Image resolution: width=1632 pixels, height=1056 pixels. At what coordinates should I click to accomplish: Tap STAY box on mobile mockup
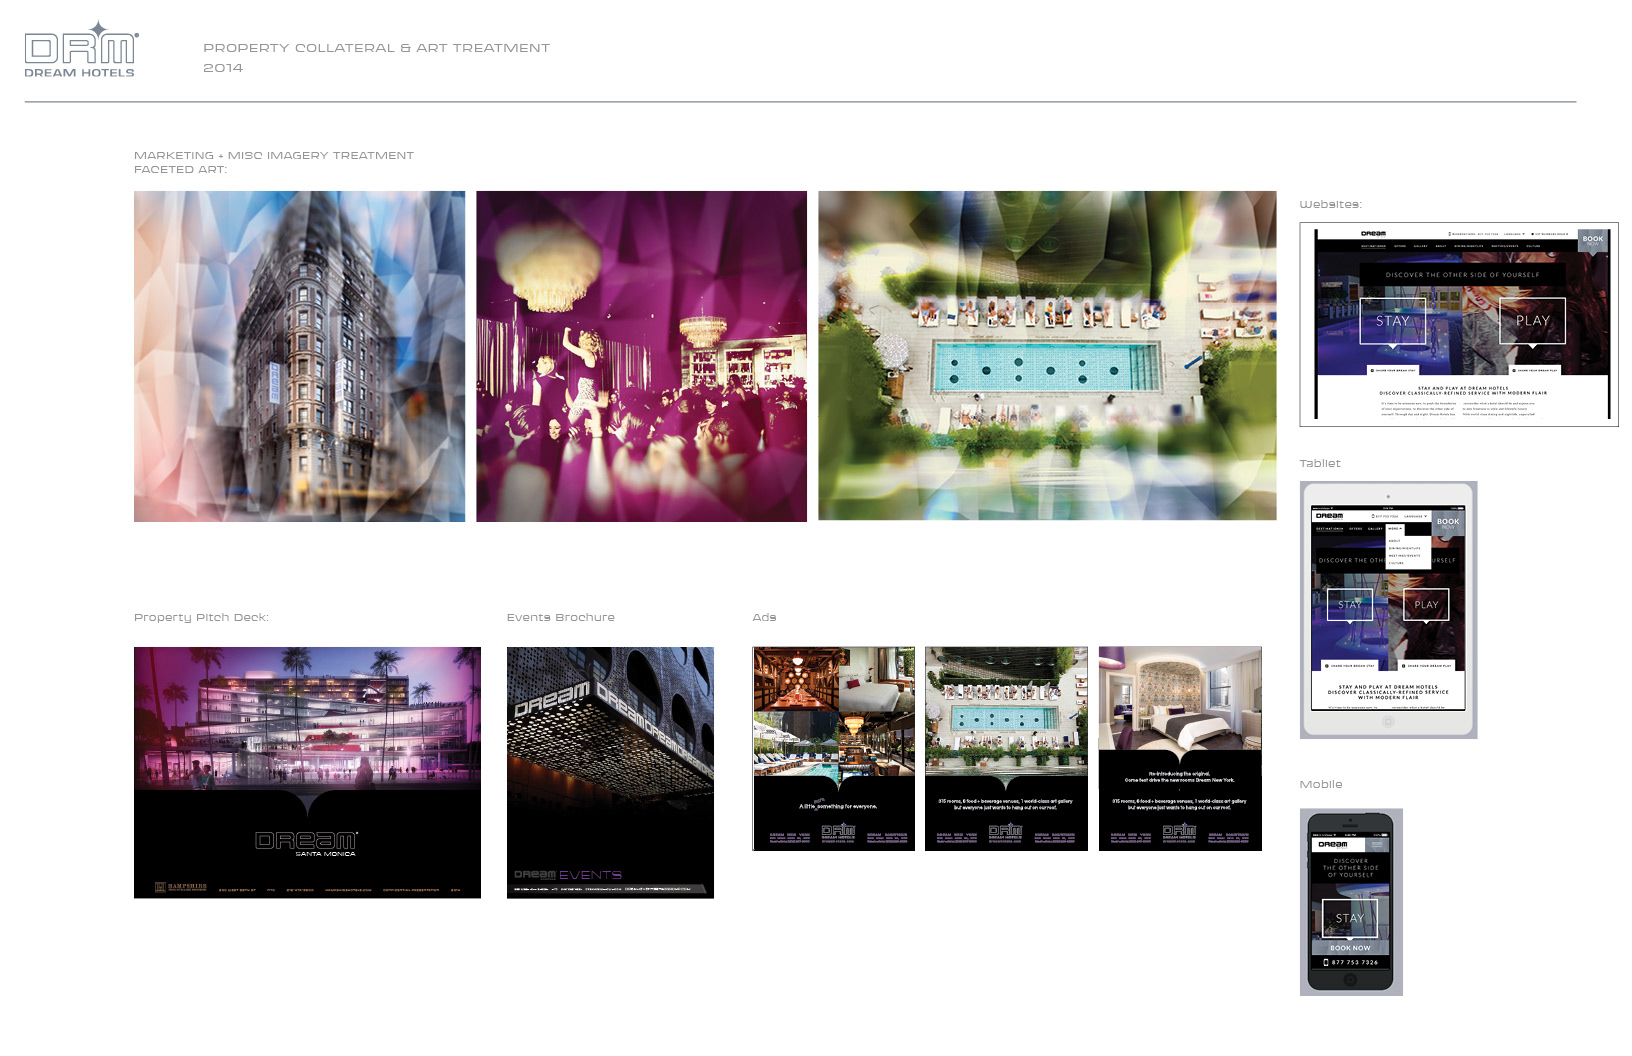tap(1350, 918)
